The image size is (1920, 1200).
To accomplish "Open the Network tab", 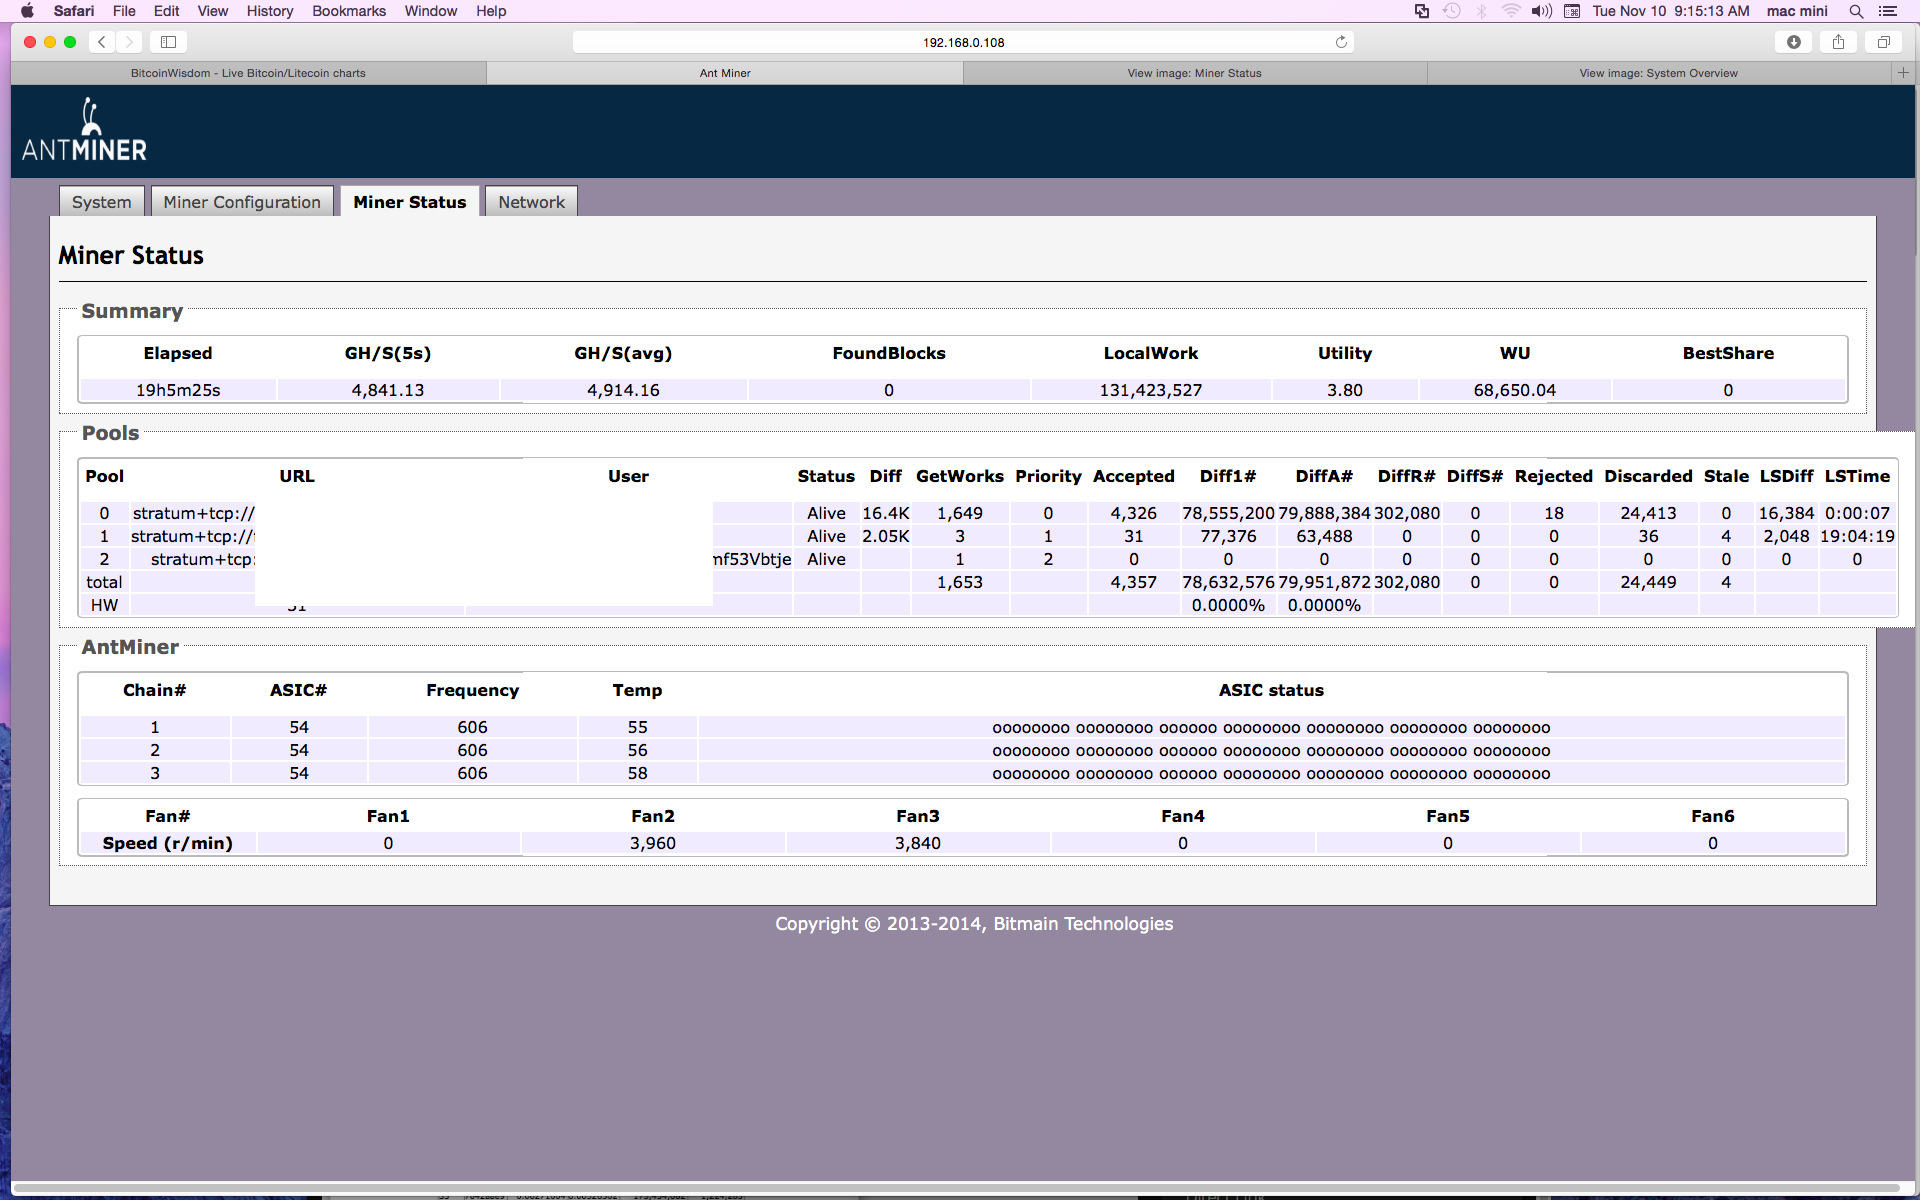I will 531,202.
